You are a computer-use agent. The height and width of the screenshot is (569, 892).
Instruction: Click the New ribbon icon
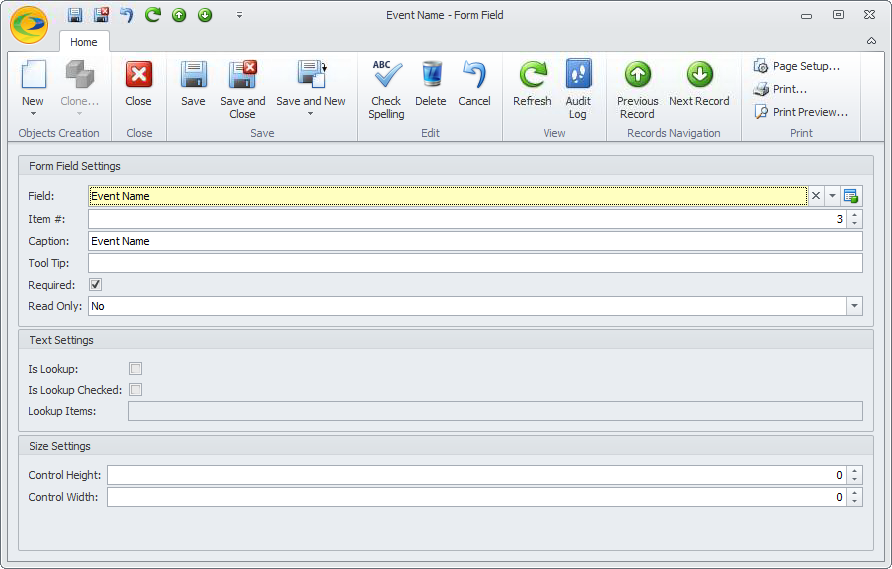point(33,75)
